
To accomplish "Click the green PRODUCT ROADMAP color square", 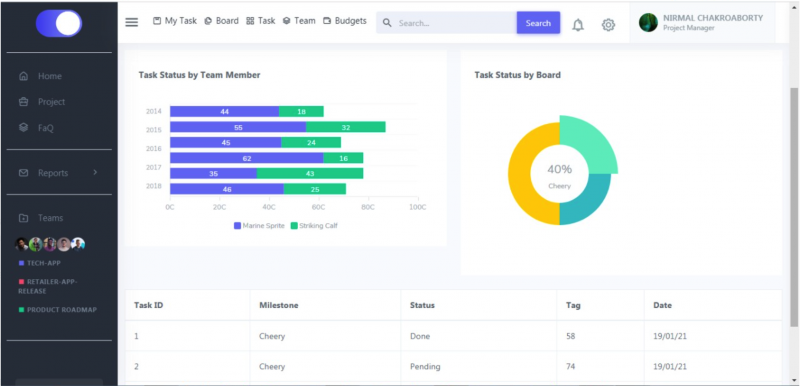I will (21, 310).
